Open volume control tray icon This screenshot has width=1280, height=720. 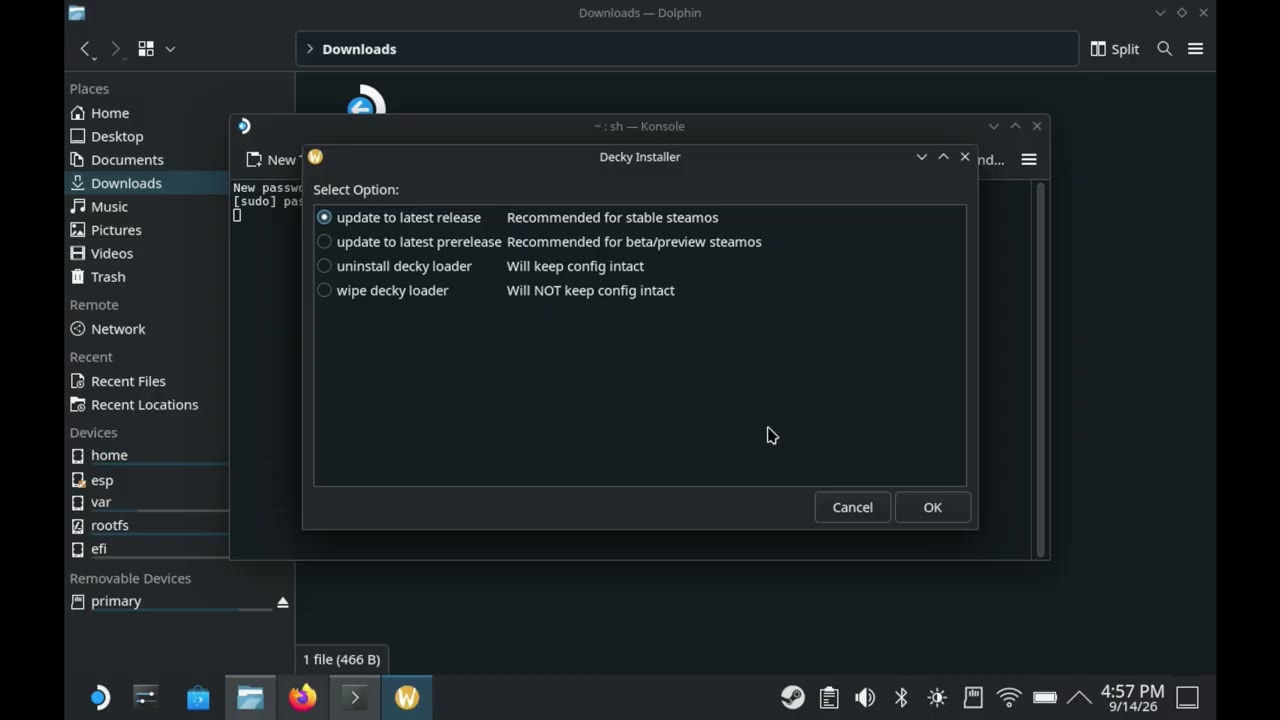[865, 697]
